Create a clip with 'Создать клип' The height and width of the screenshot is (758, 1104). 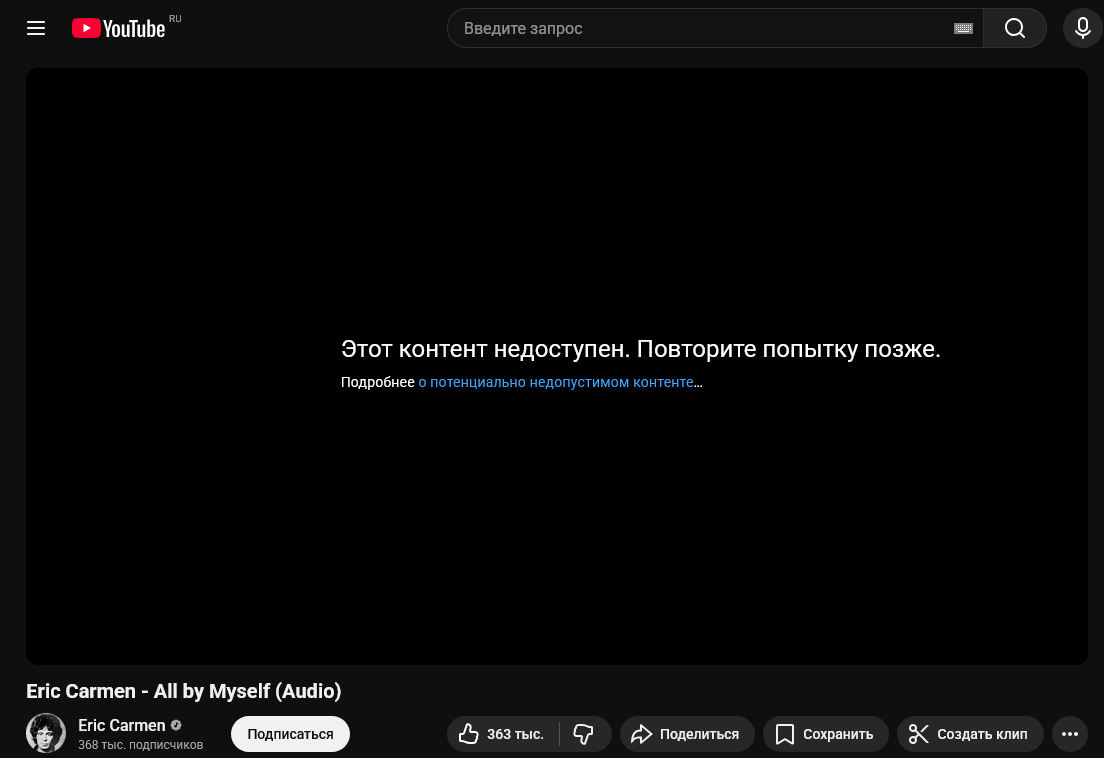pyautogui.click(x=970, y=734)
